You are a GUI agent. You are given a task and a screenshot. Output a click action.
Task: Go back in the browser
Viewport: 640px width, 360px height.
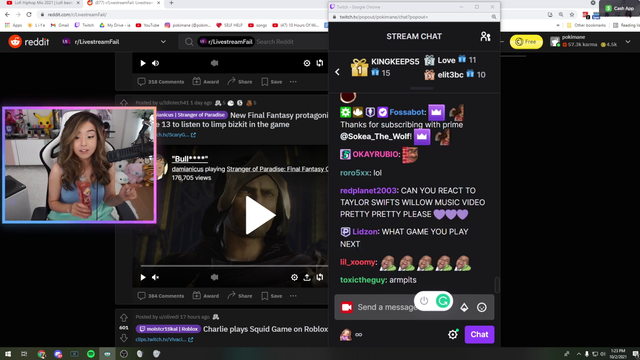click(7, 14)
